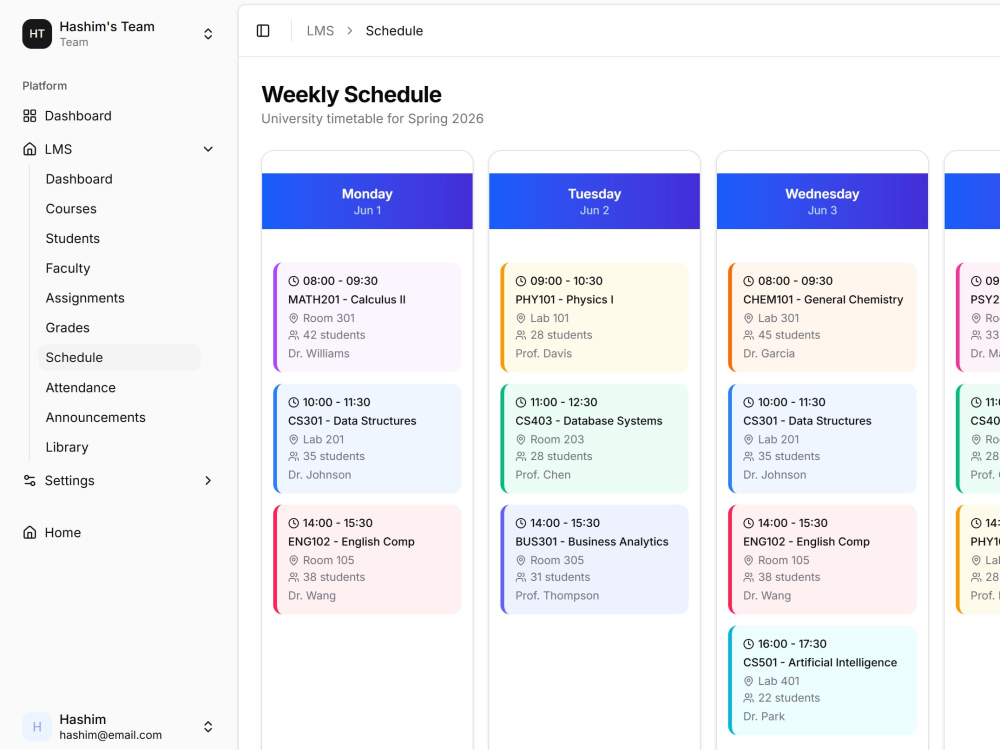The width and height of the screenshot is (1000, 750).
Task: Open the CS403 - Database Systems card
Action: (594, 438)
